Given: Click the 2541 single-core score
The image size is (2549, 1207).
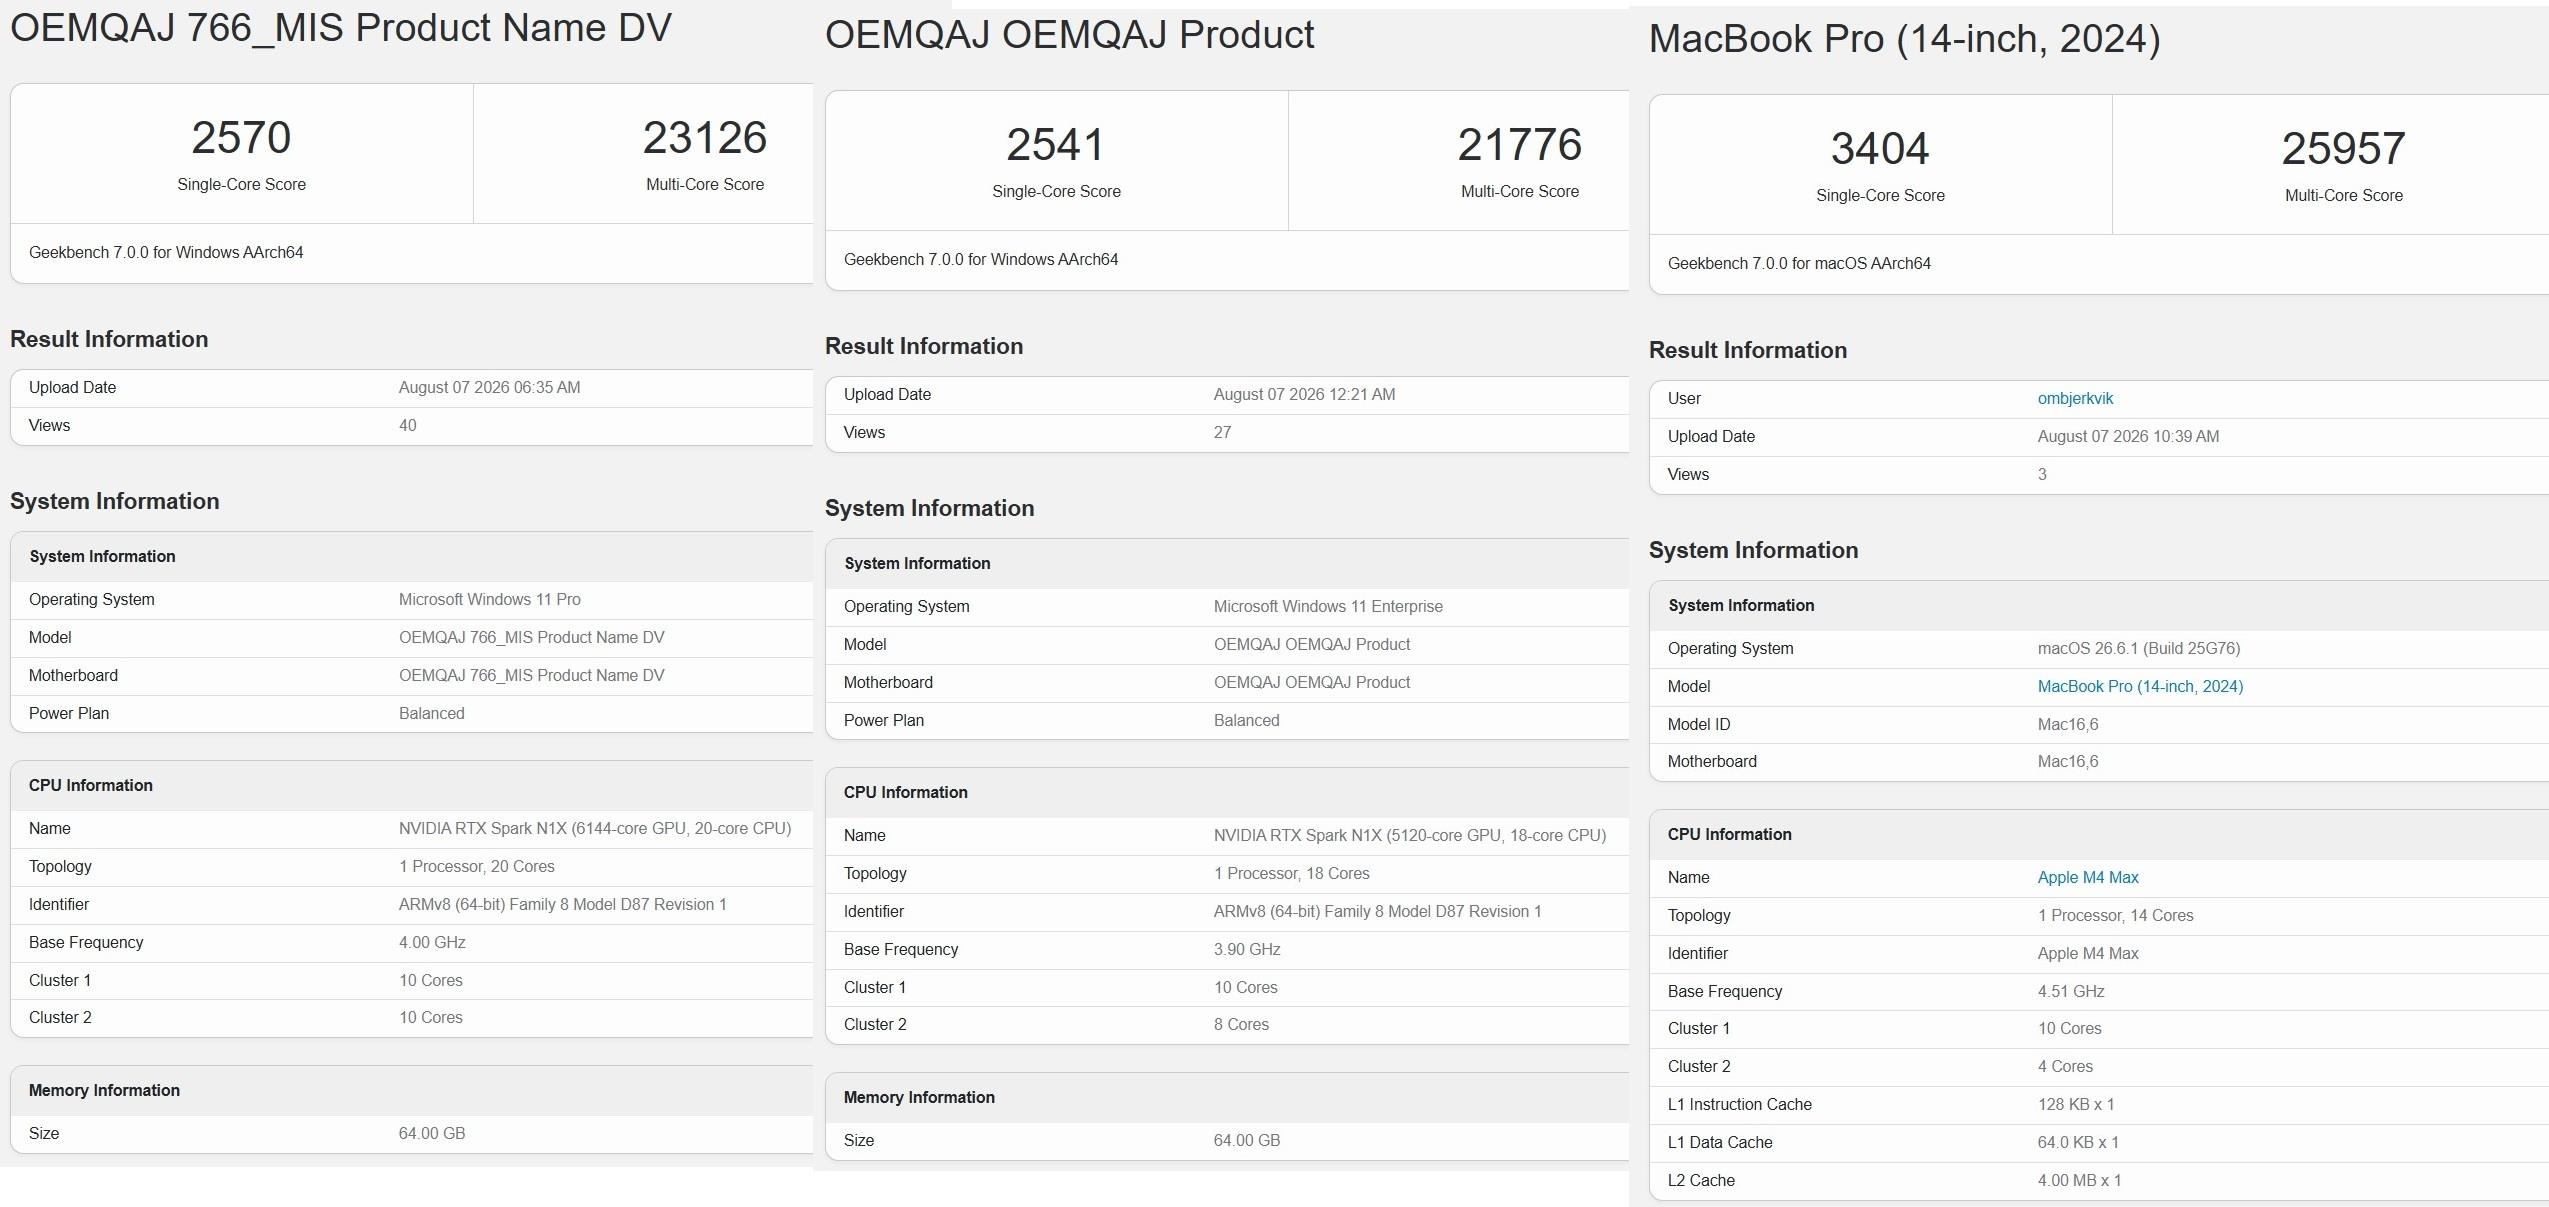Looking at the screenshot, I should (x=1056, y=144).
